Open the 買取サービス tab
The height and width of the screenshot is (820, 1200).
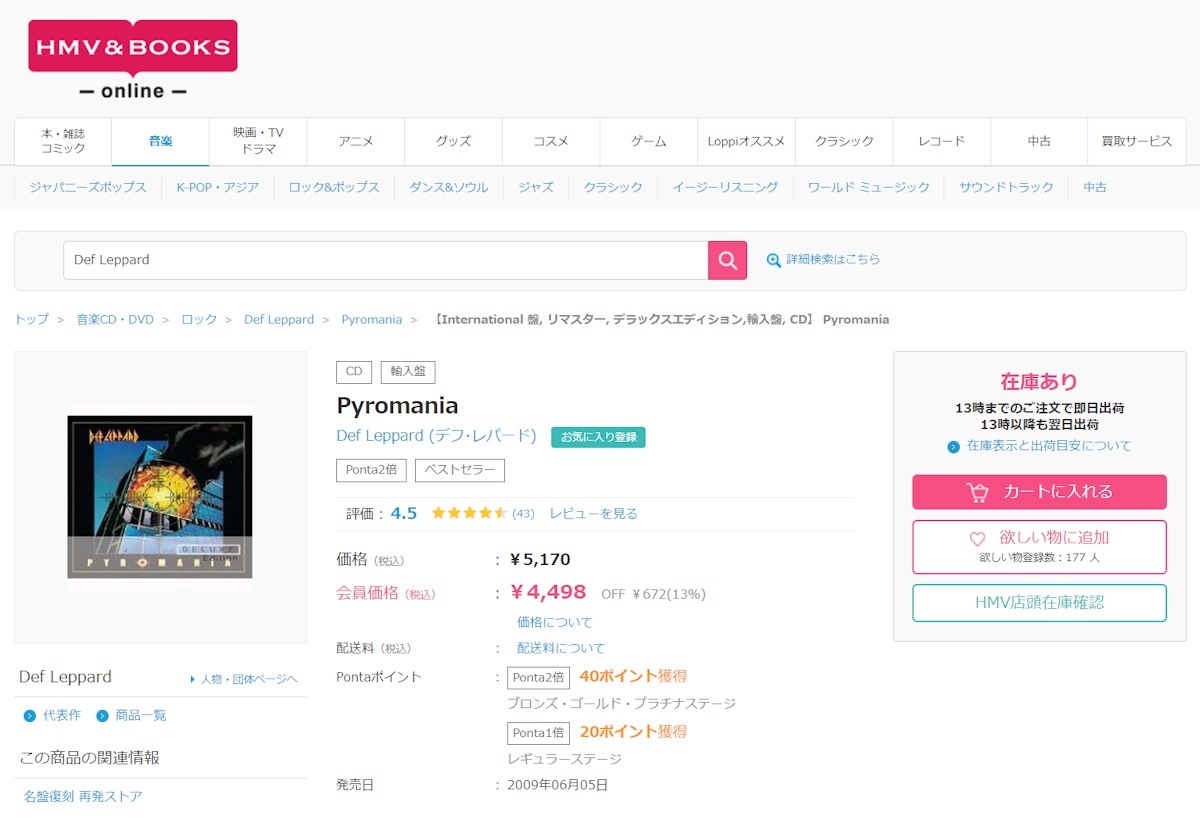pos(1137,141)
